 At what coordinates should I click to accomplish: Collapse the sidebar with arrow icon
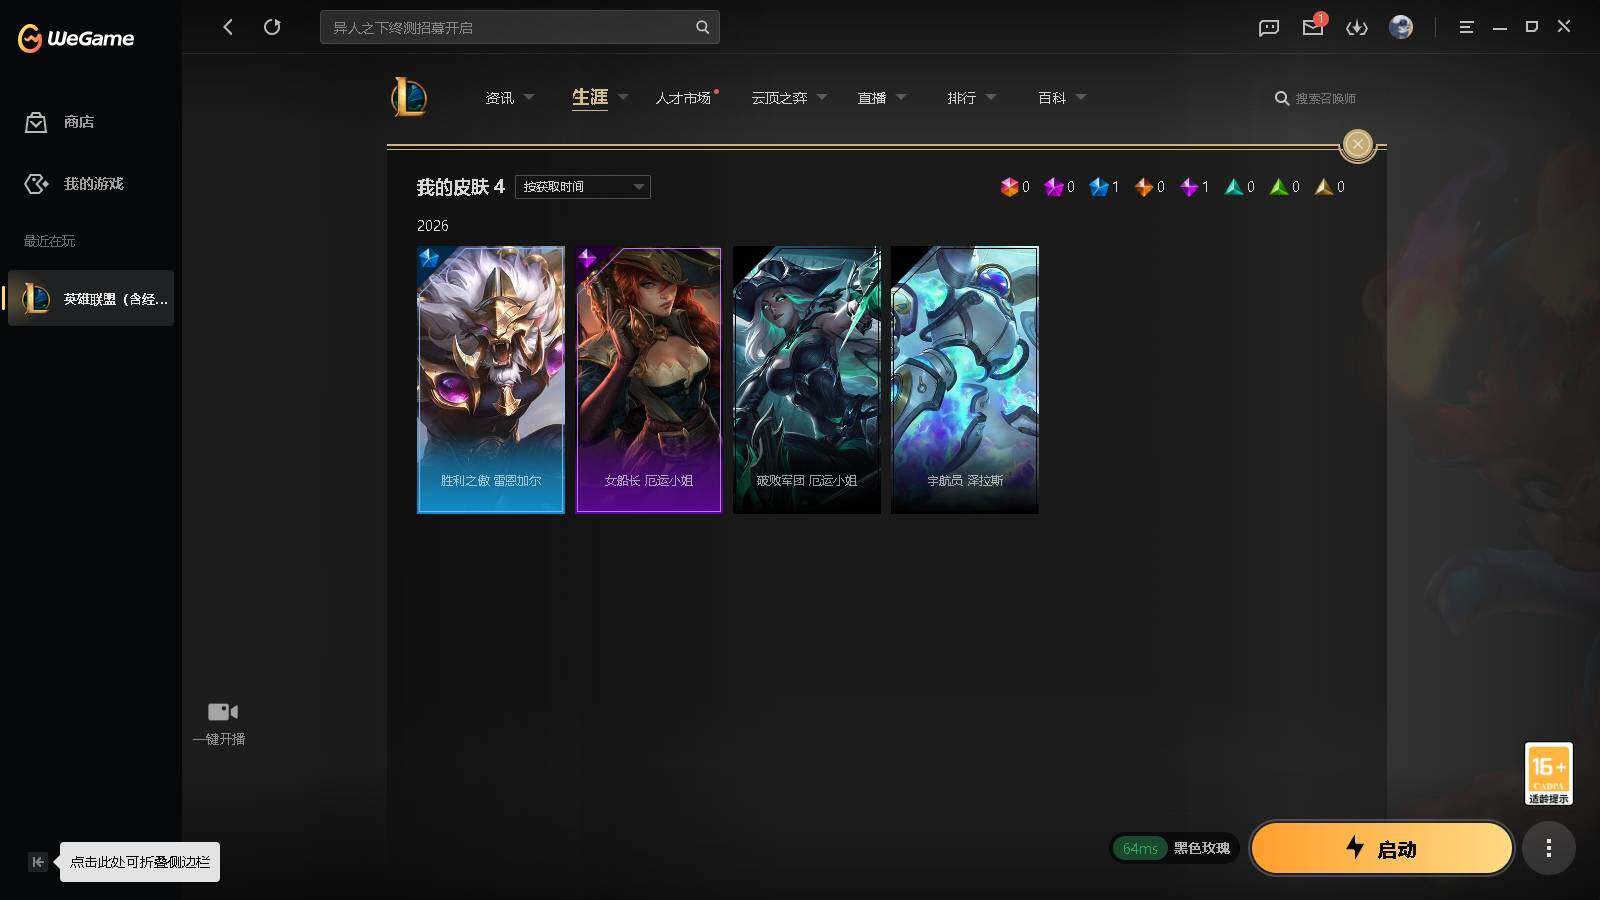tap(38, 862)
